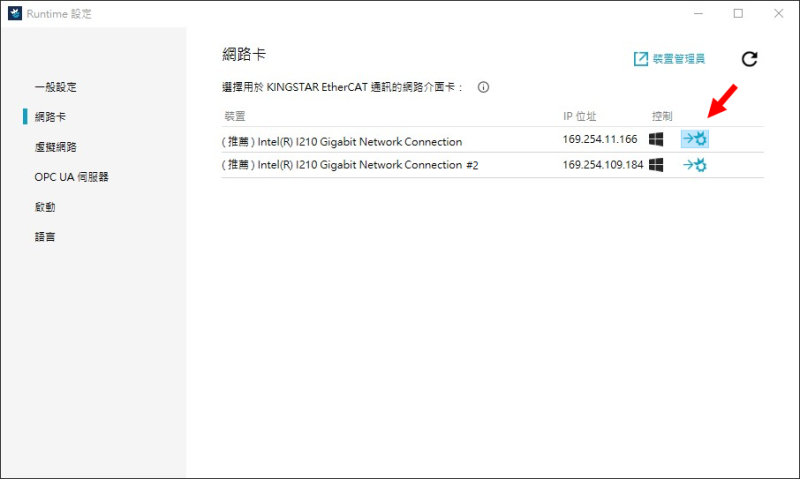This screenshot has width=800, height=479.
Task: Click 控制 column header
Action: click(662, 116)
